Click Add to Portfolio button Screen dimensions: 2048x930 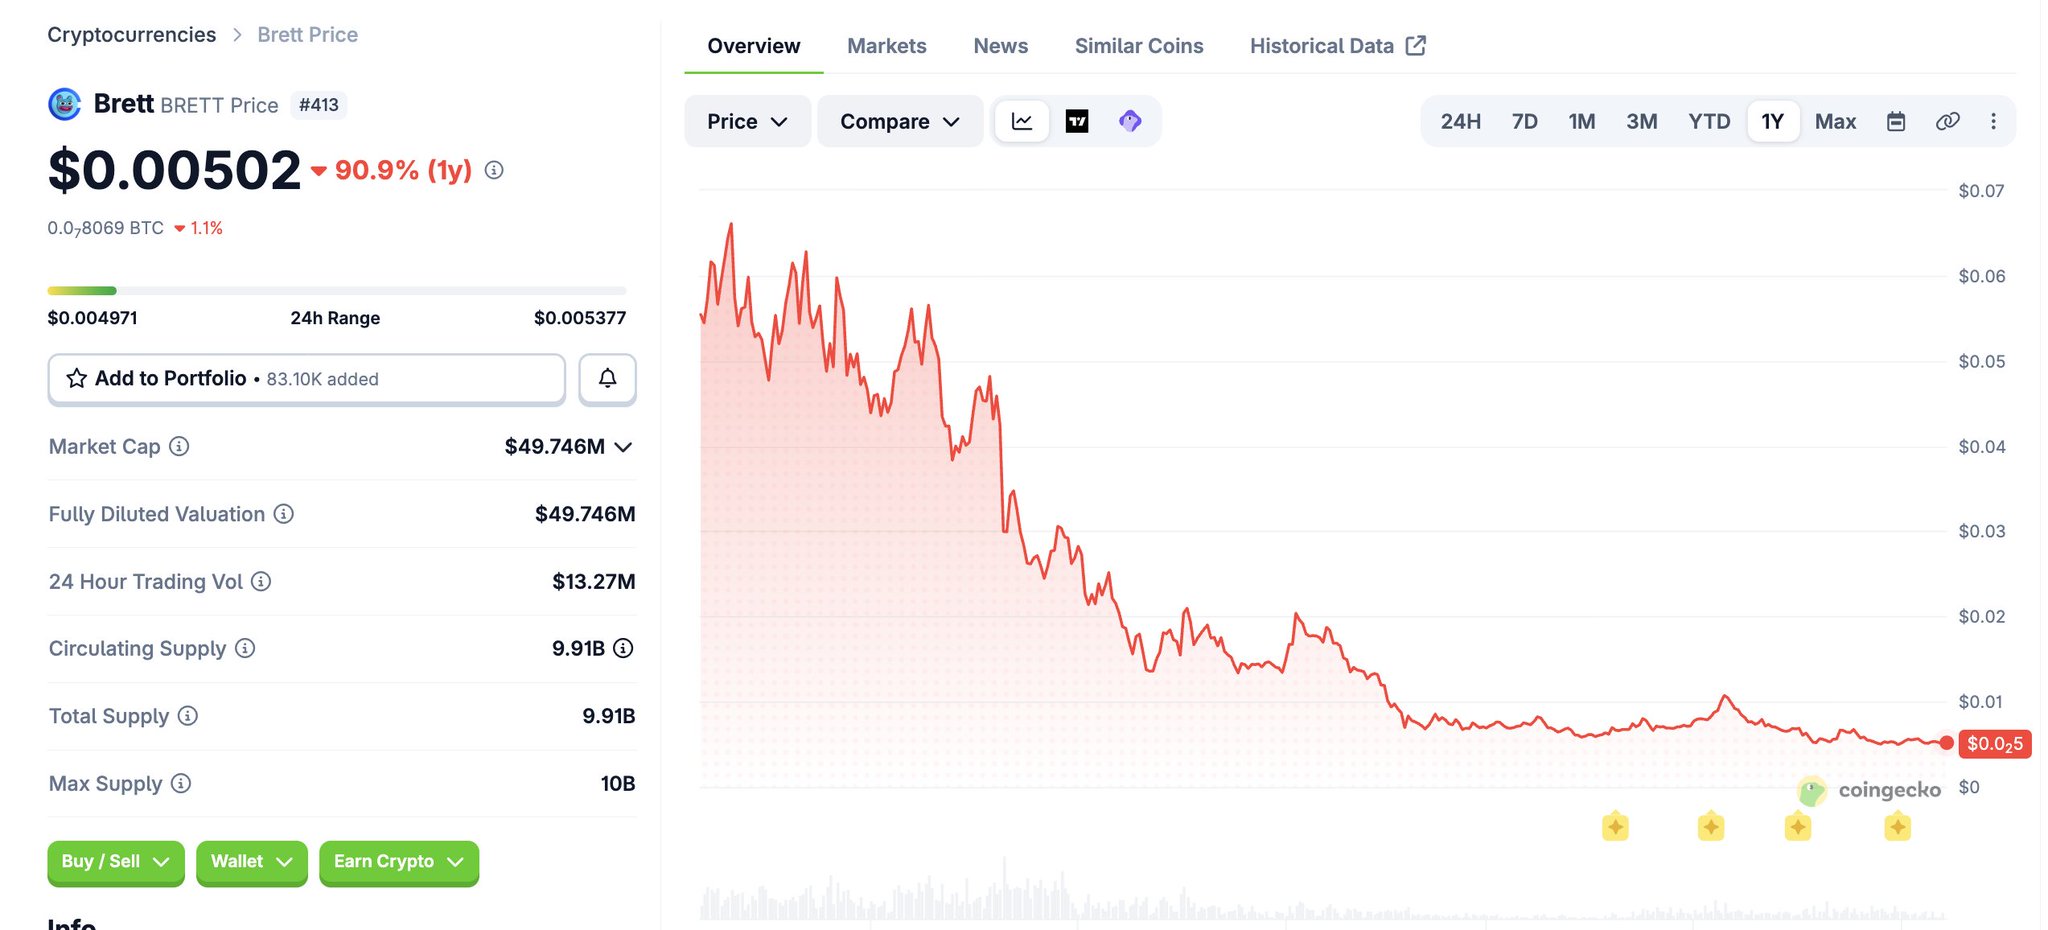(x=307, y=379)
